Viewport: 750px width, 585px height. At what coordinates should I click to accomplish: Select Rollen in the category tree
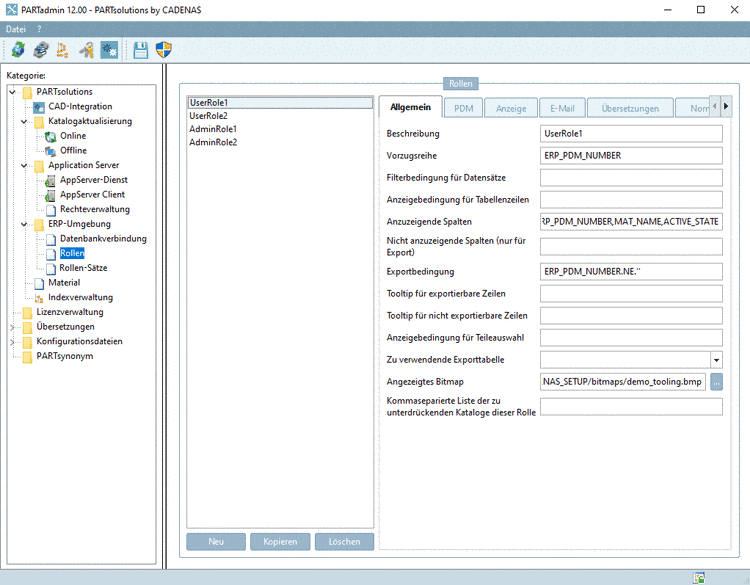click(72, 253)
